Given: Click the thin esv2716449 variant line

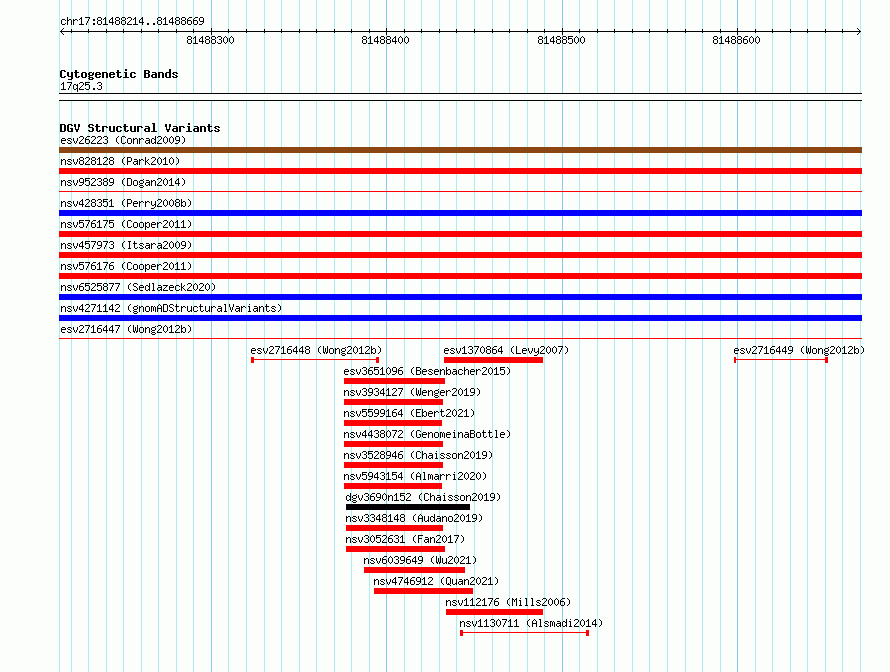Looking at the screenshot, I should coord(781,360).
